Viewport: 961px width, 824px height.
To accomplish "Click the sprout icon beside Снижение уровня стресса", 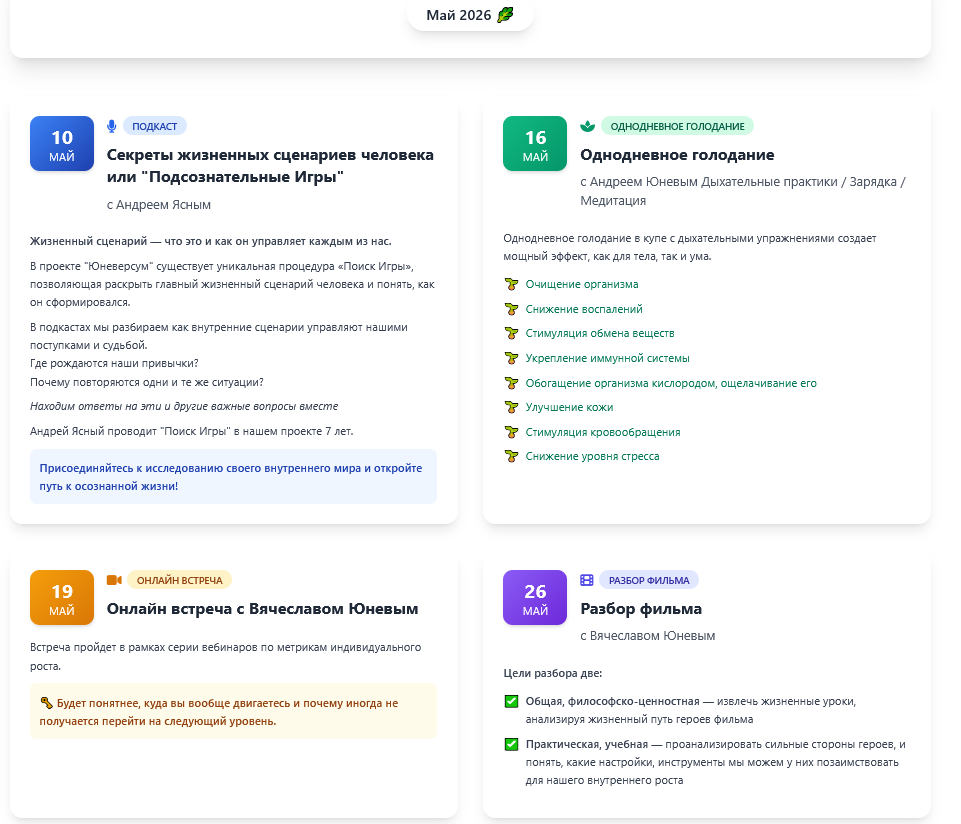I will (x=512, y=457).
